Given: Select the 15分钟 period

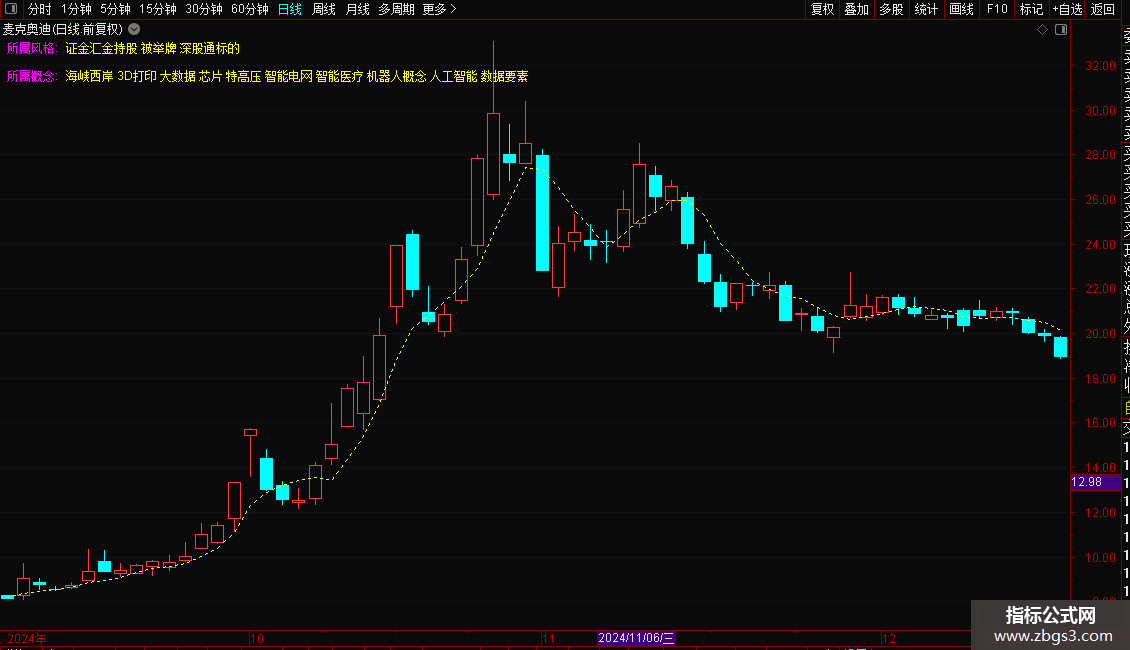Looking at the screenshot, I should [x=158, y=9].
